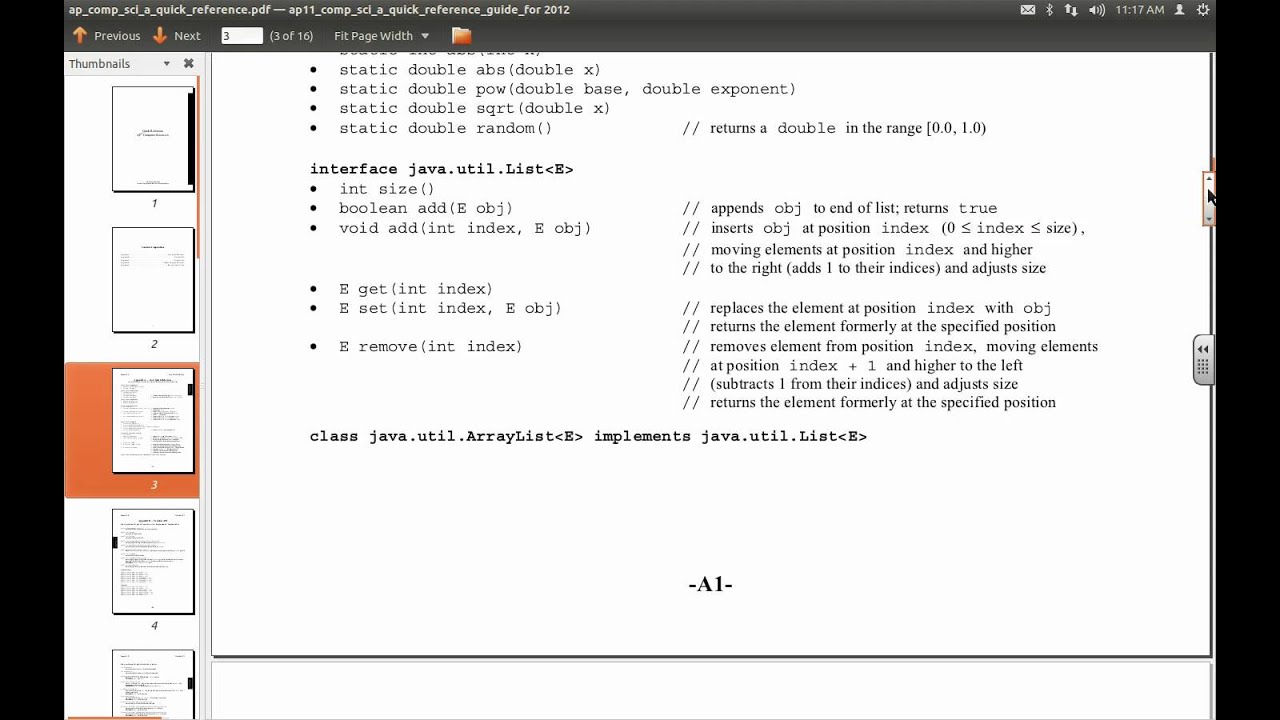The image size is (1280, 720).
Task: Open the network connections indicator
Action: coord(1072,10)
